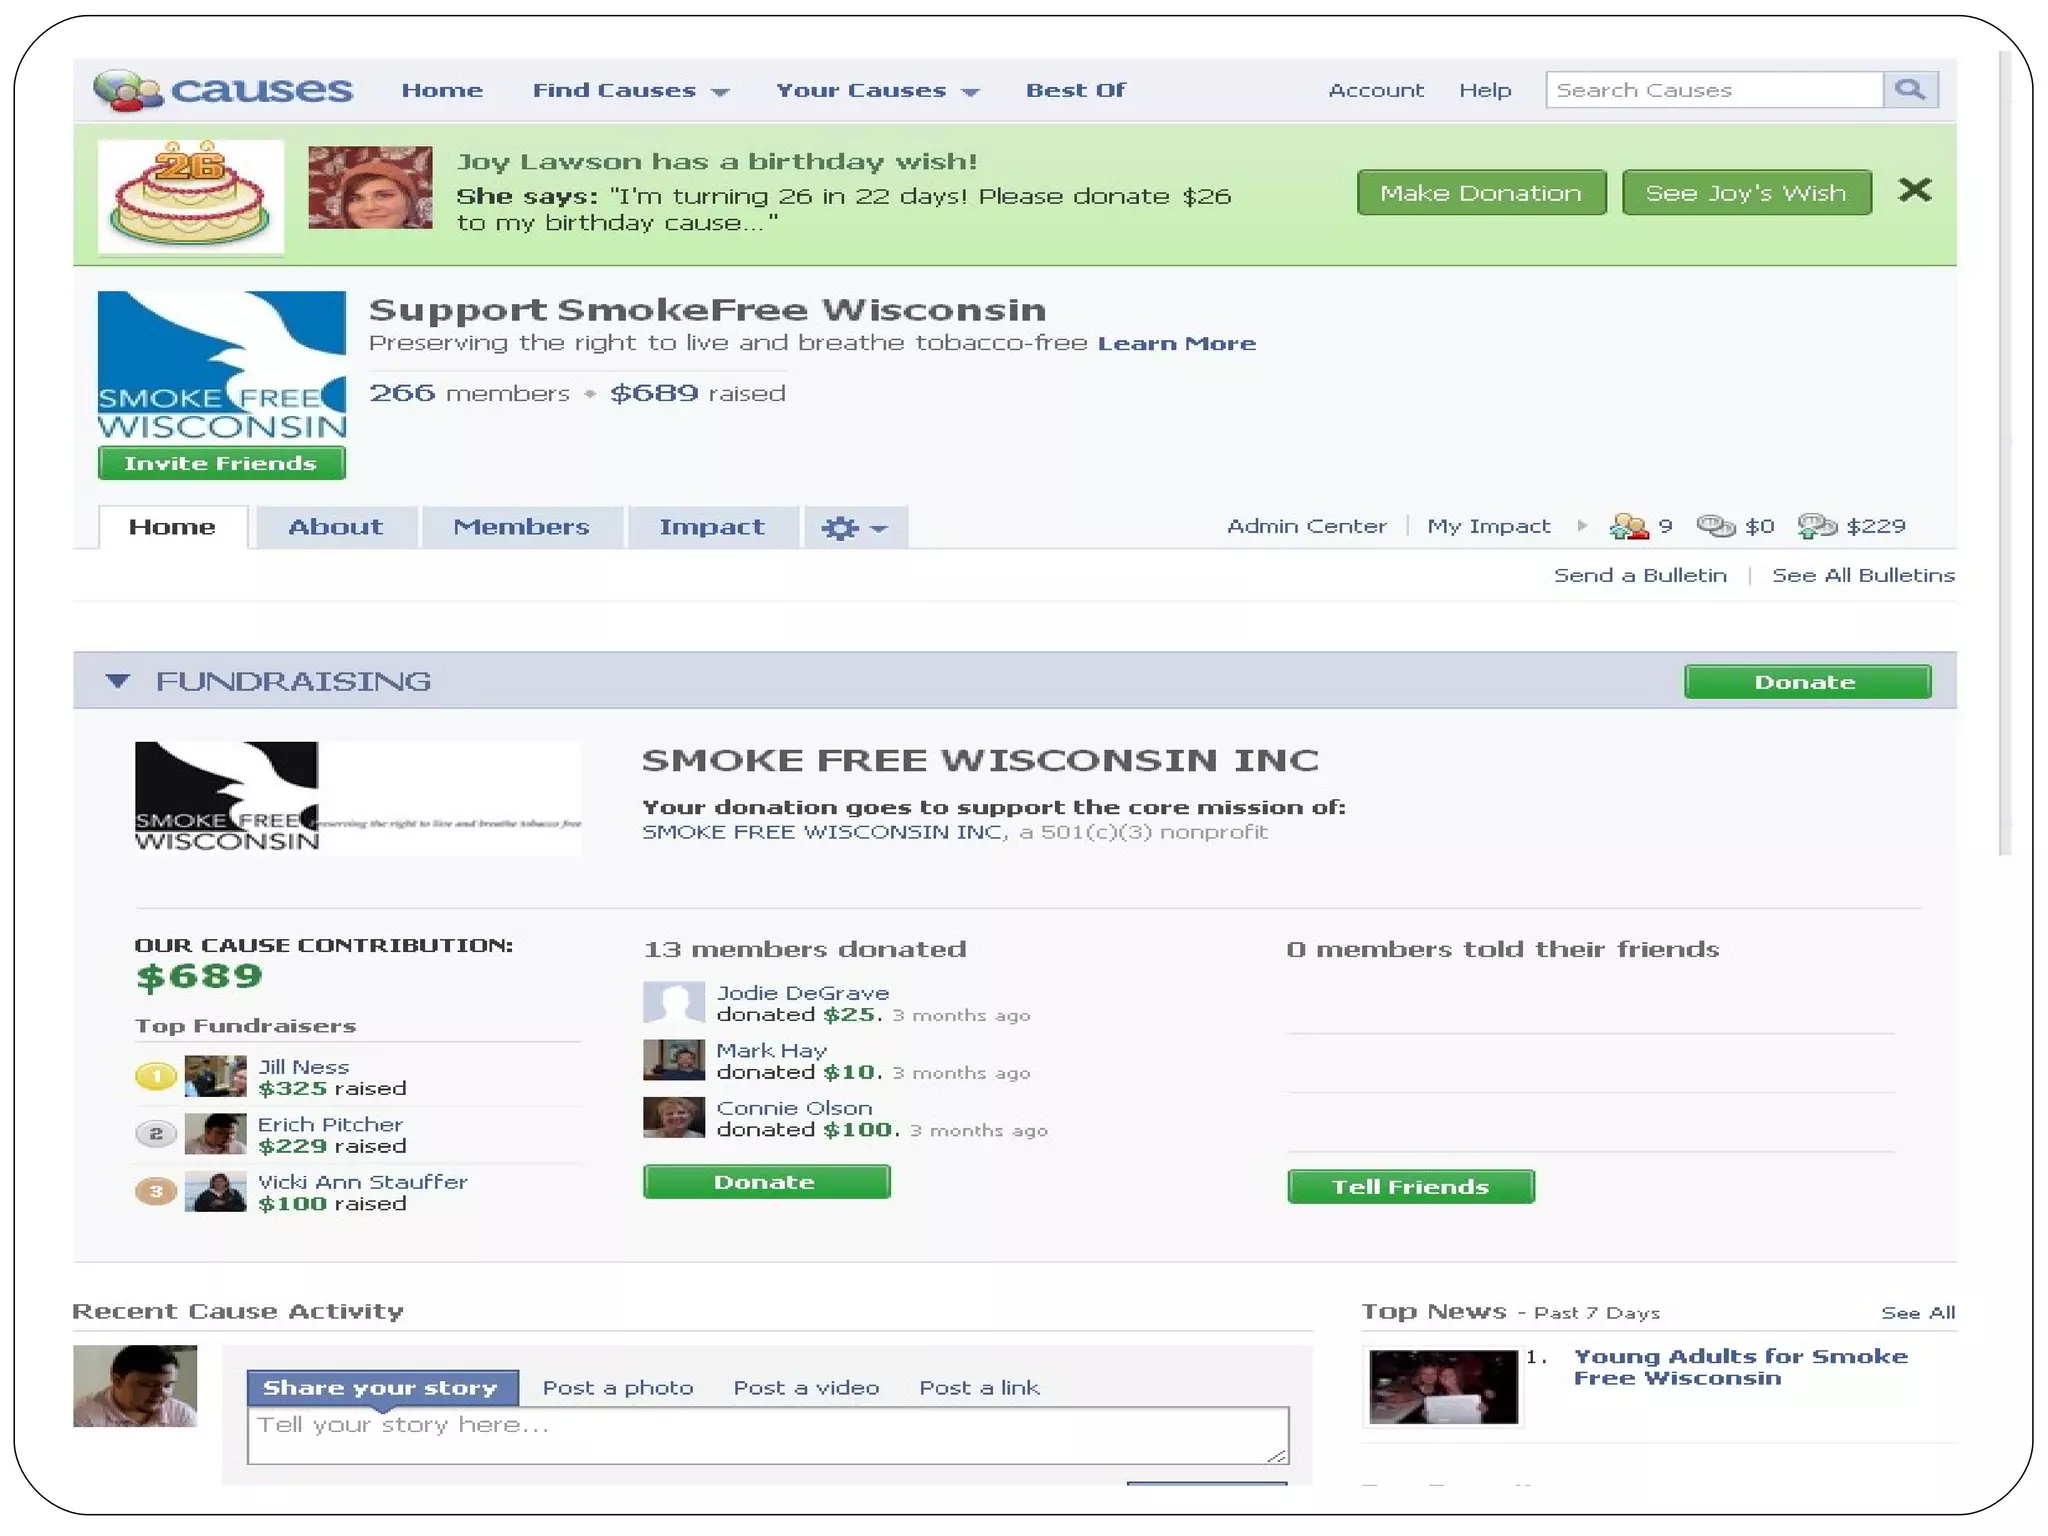Viewport: 2048px width, 1536px height.
Task: Dismiss the birthday wish banner
Action: tap(1914, 190)
